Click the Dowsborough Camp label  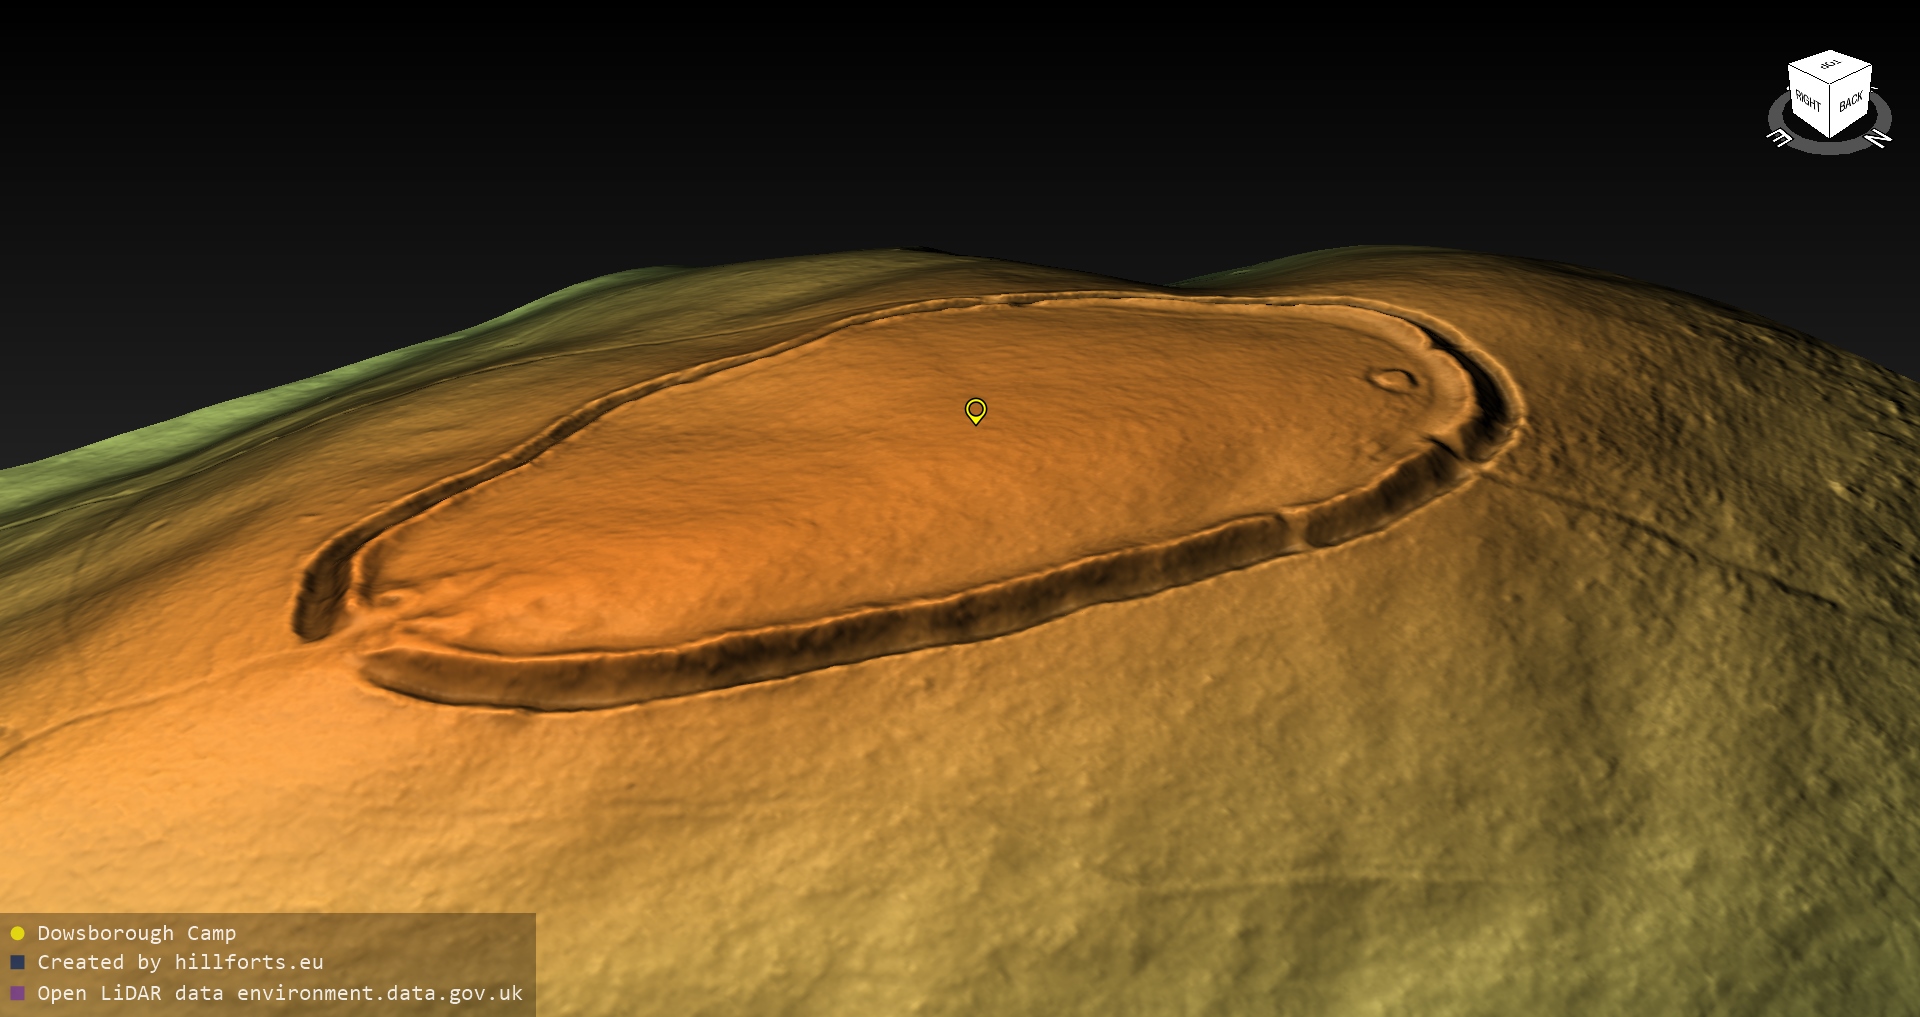tap(136, 933)
